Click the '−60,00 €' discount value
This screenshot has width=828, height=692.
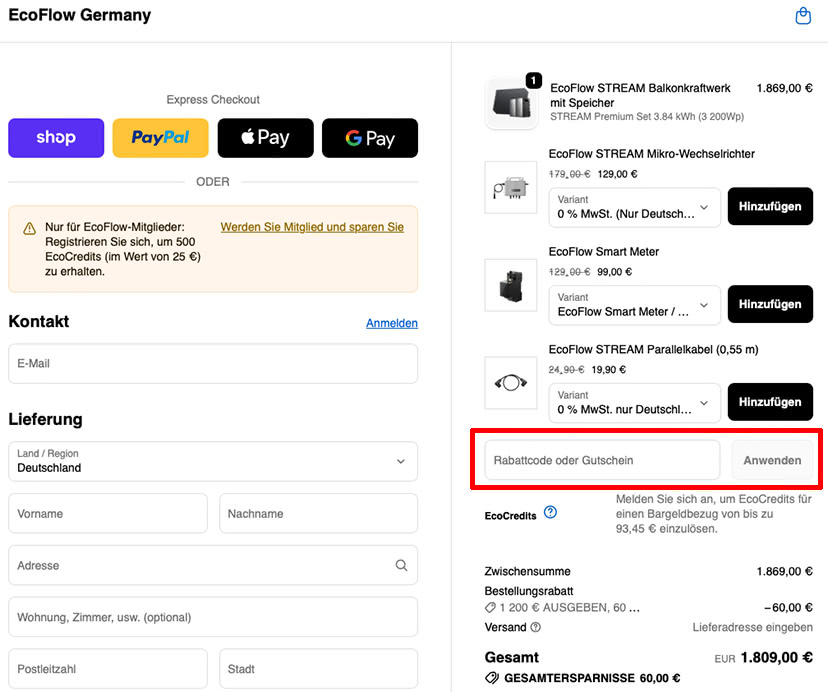pyautogui.click(x=788, y=608)
